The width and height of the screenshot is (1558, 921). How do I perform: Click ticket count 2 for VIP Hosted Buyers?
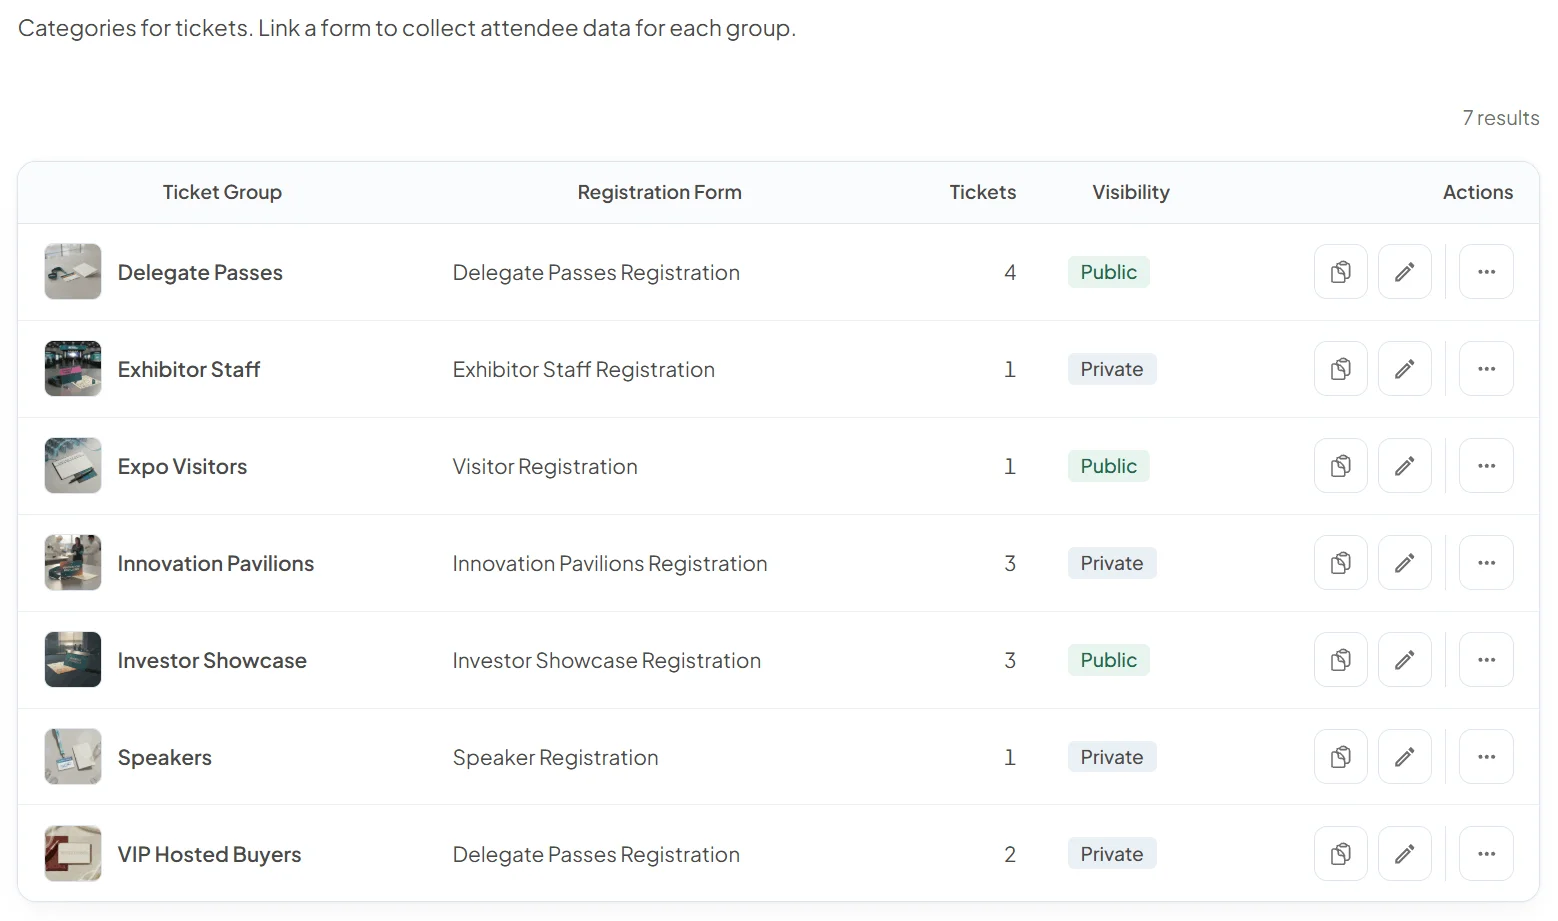(1010, 855)
